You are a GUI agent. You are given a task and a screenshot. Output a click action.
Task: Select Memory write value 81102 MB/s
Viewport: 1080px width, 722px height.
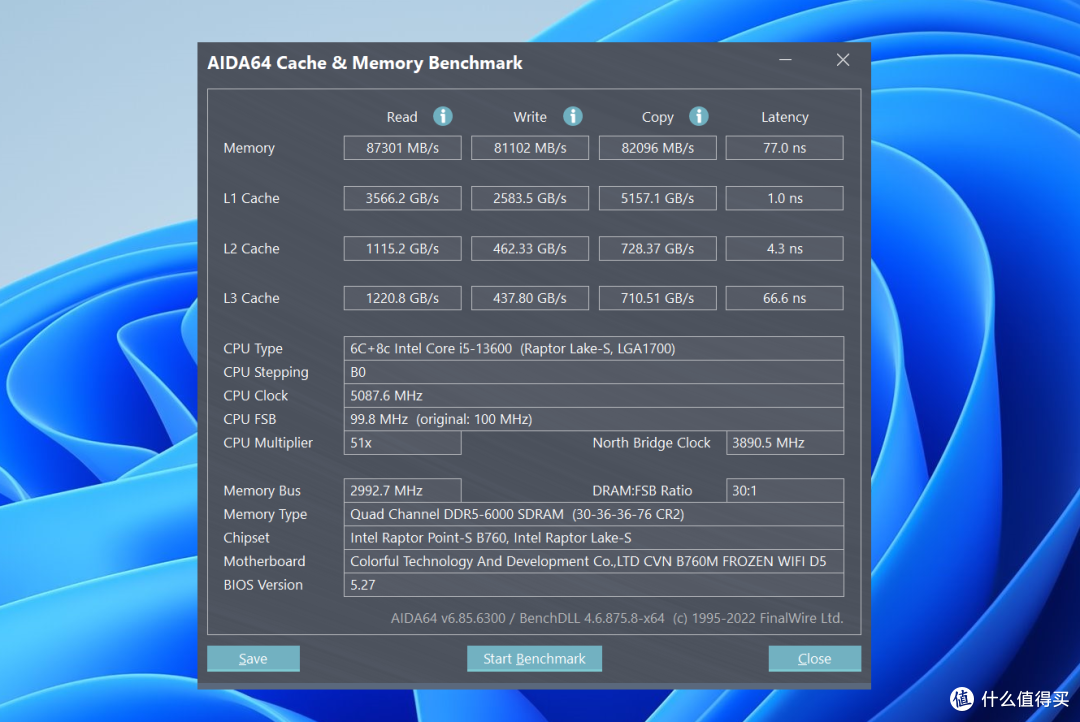click(x=530, y=148)
